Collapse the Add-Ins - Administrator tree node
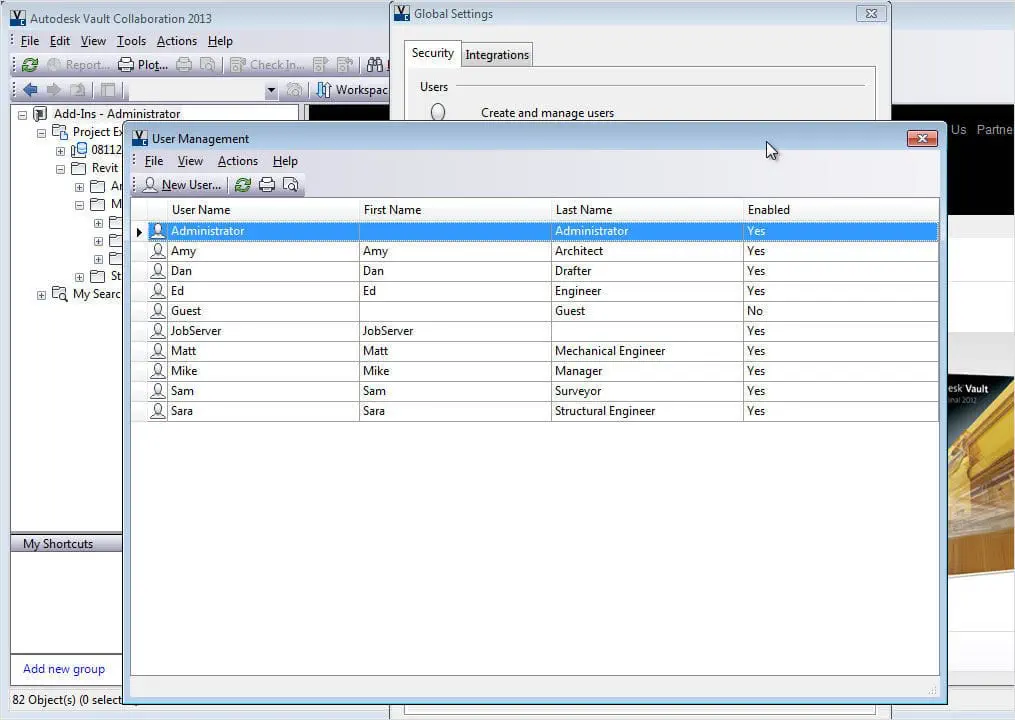The height and width of the screenshot is (720, 1015). point(23,114)
